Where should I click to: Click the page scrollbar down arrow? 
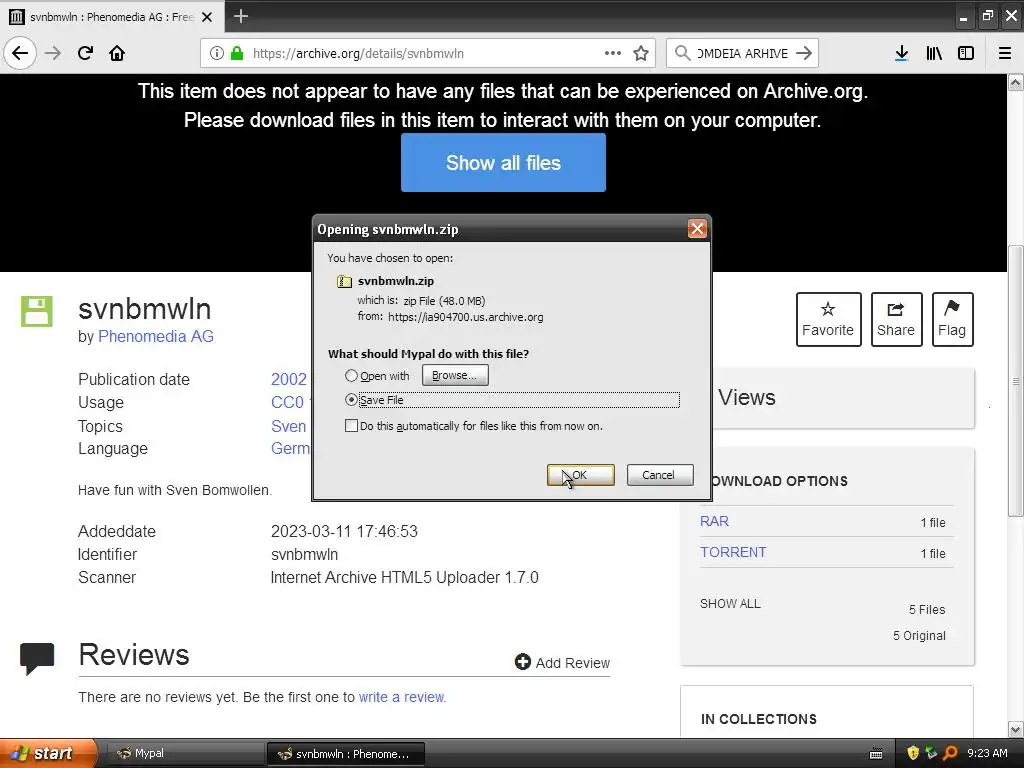pyautogui.click(x=1015, y=729)
